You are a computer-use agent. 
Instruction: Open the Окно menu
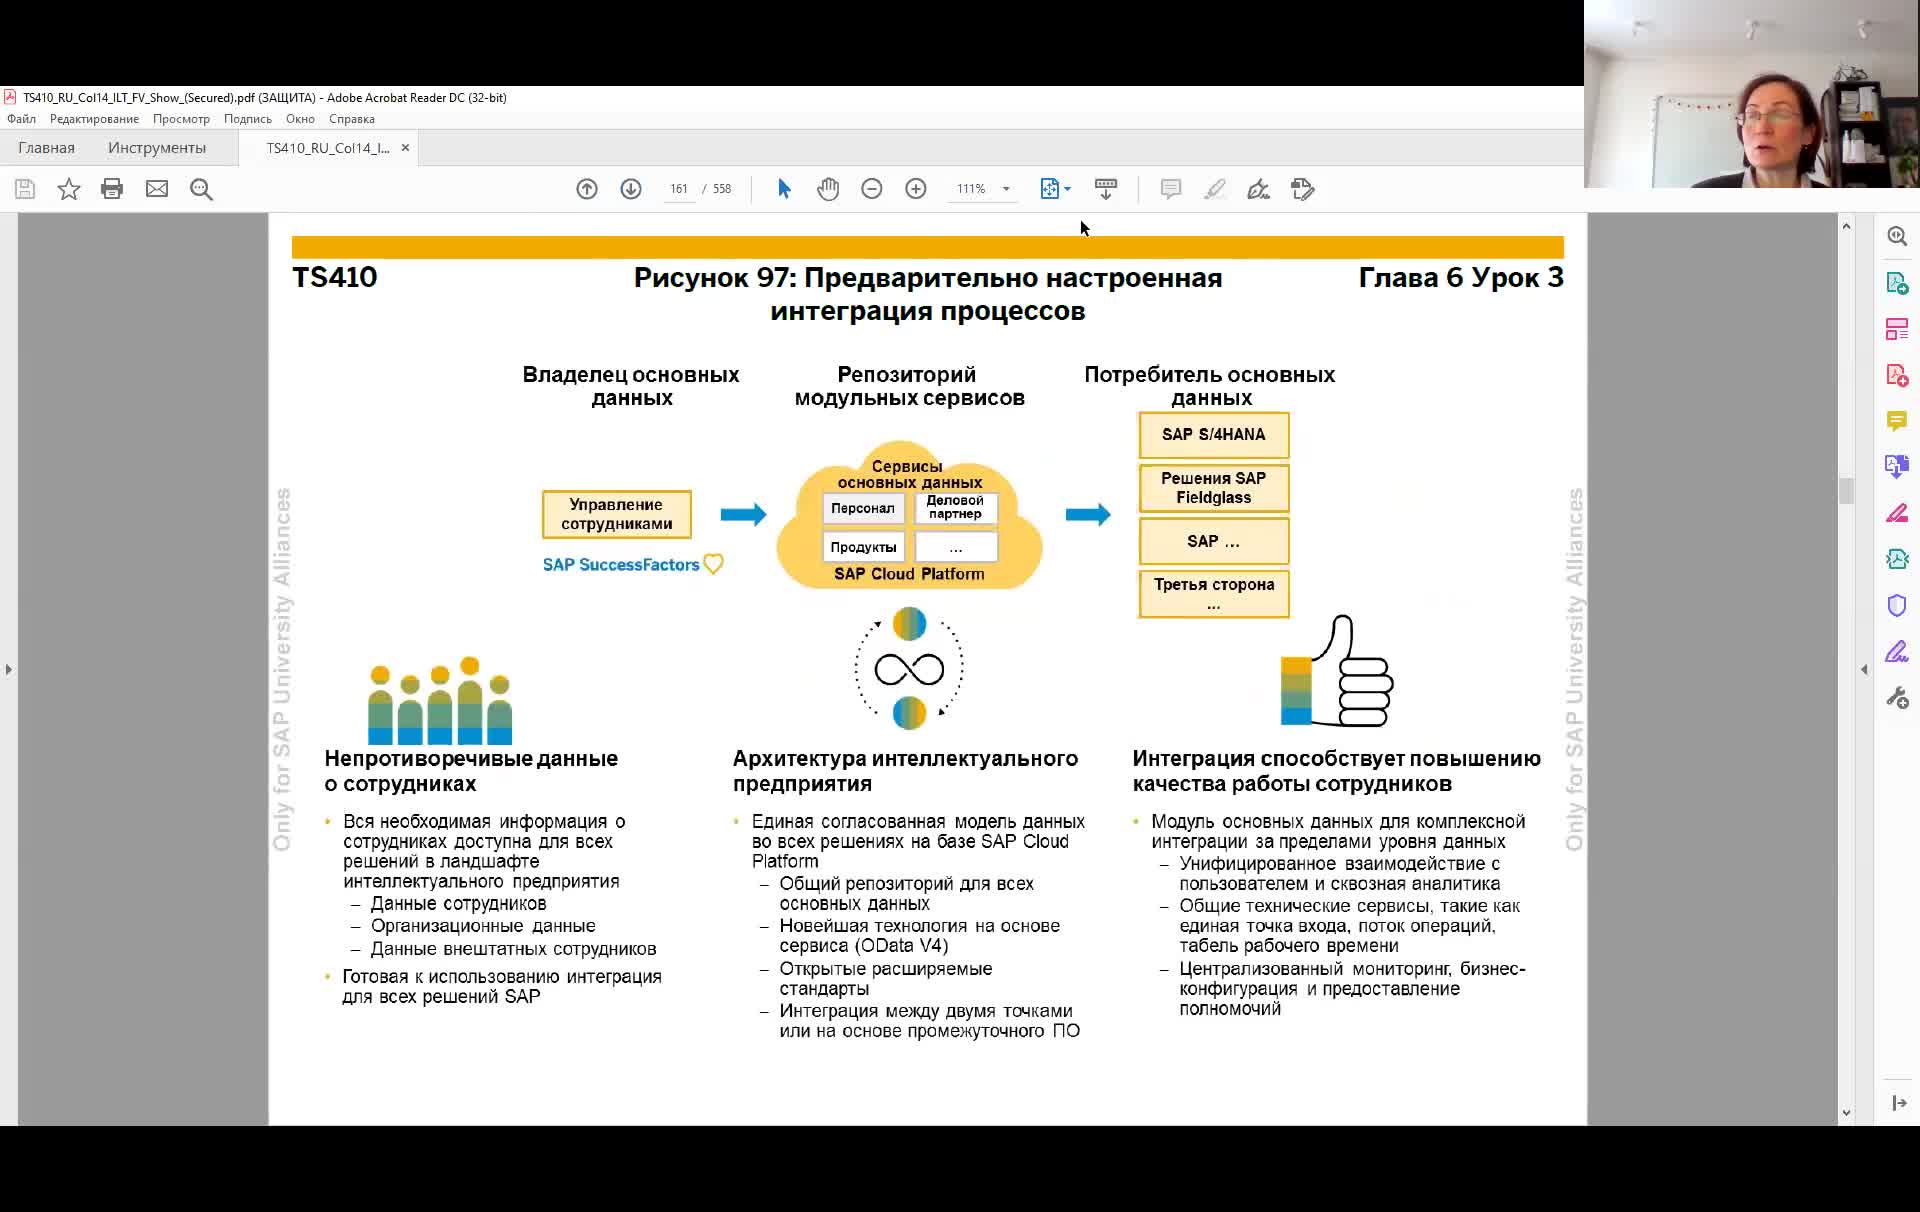(300, 119)
